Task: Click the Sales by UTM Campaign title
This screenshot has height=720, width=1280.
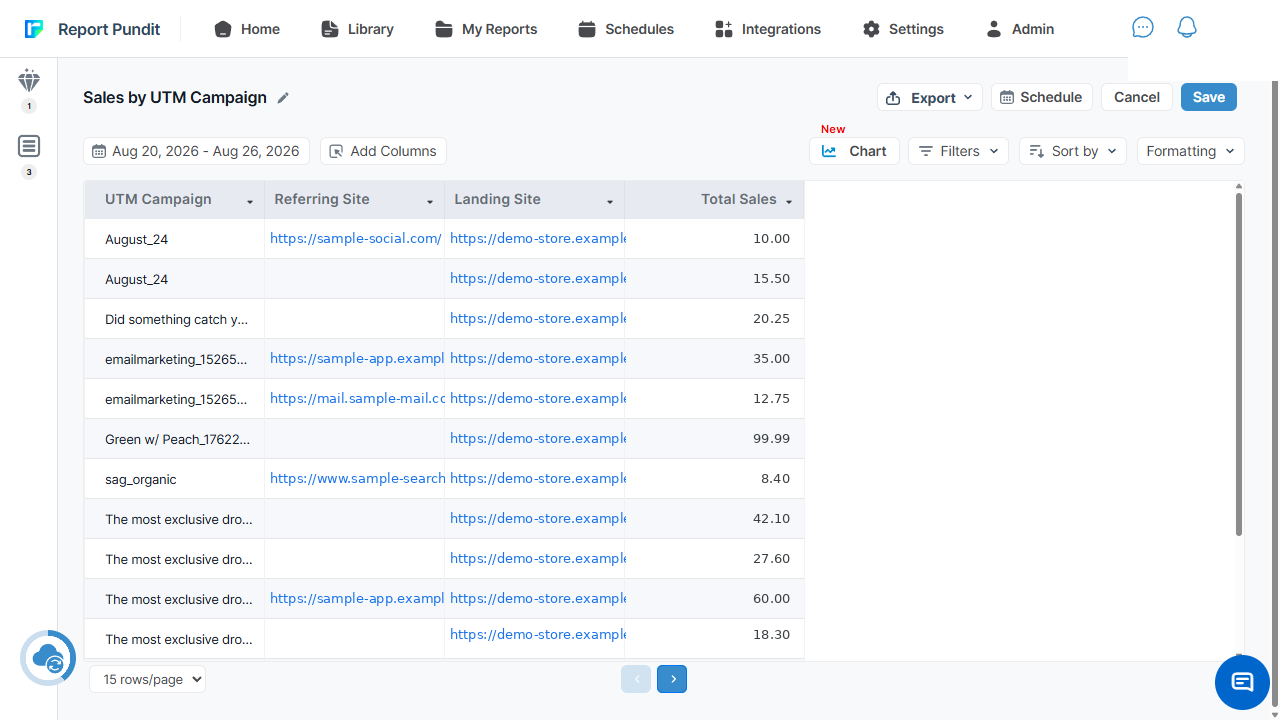Action: pos(175,97)
